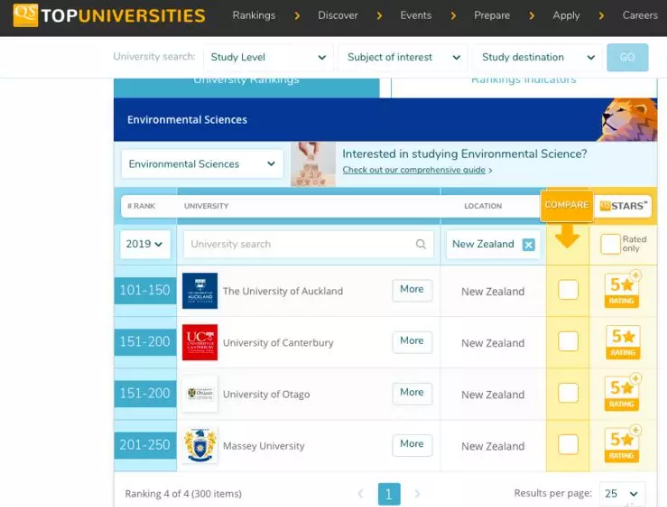Remove the New Zealand location filter
The image size is (667, 507).
click(528, 245)
